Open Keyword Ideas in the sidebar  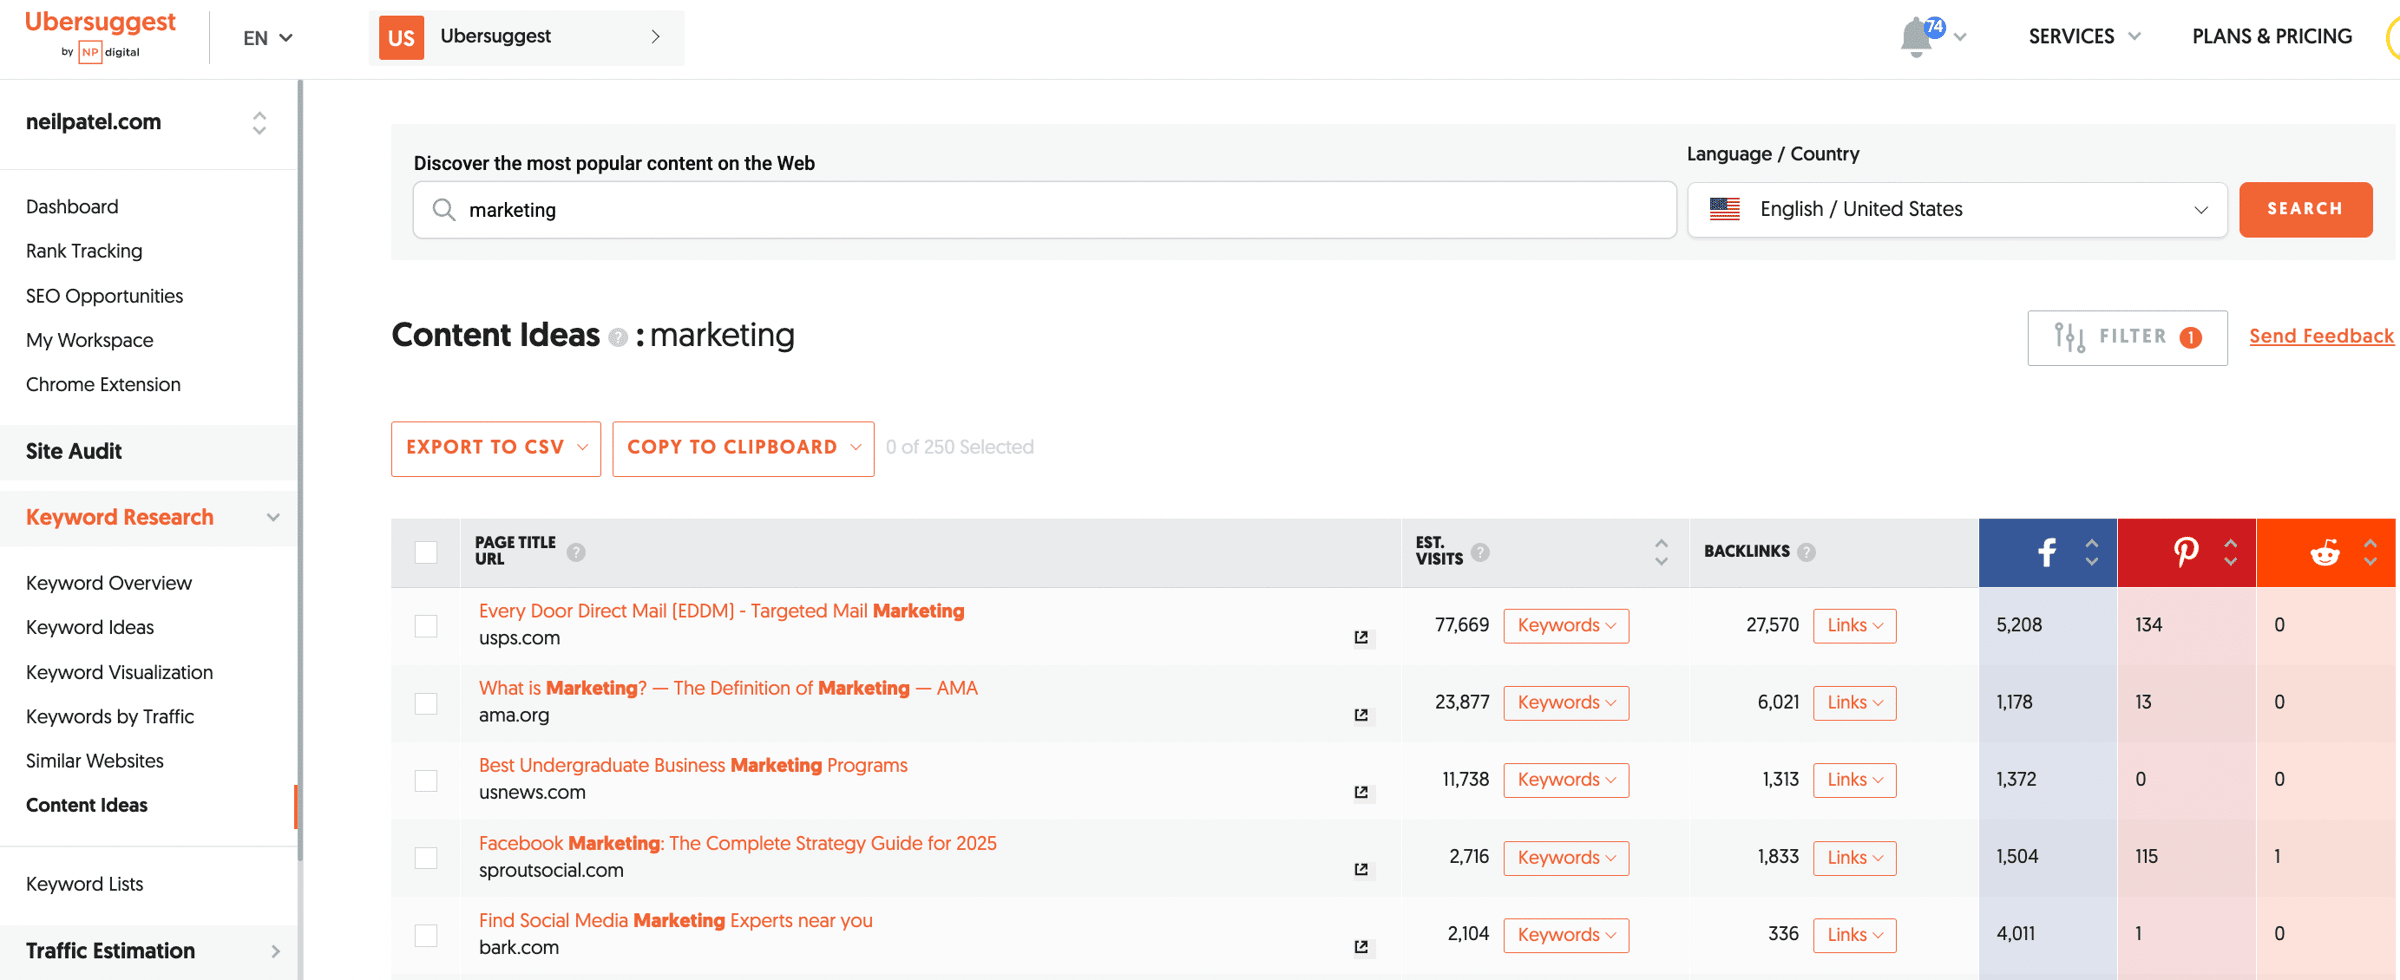(x=90, y=627)
